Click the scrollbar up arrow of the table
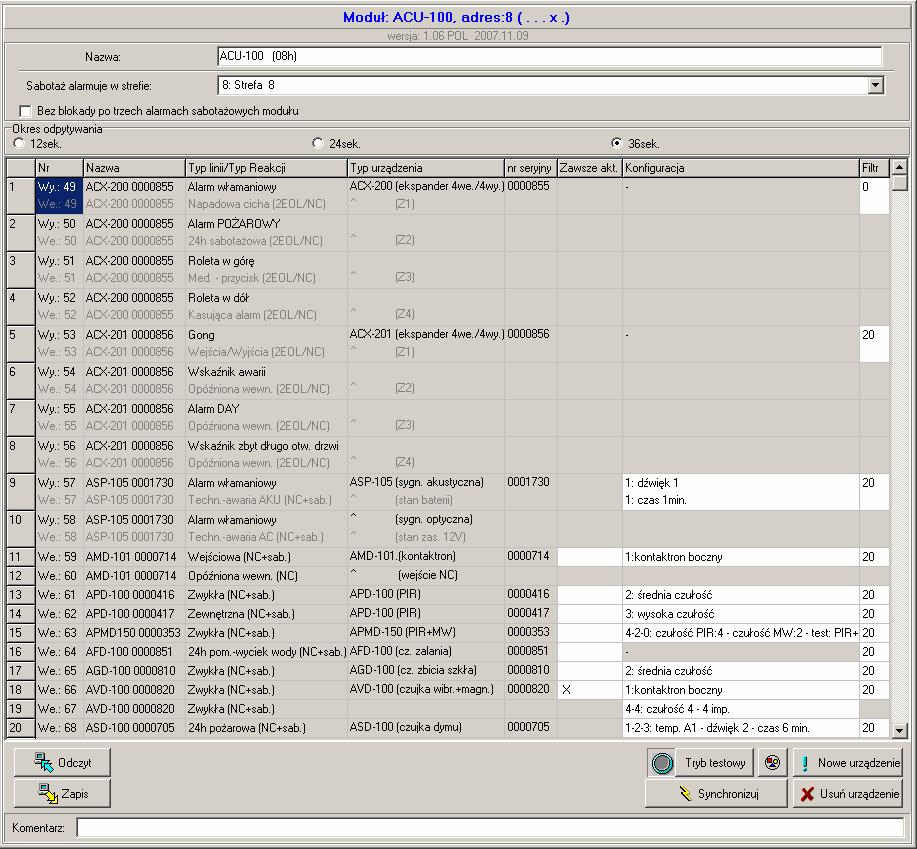The height and width of the screenshot is (849, 917). pos(899,167)
